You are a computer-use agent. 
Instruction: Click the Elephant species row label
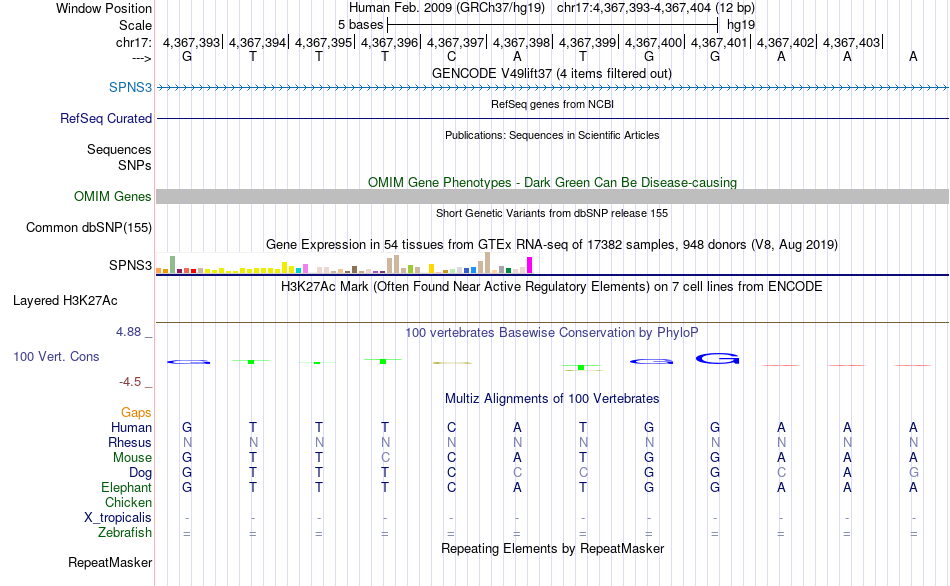[126, 487]
